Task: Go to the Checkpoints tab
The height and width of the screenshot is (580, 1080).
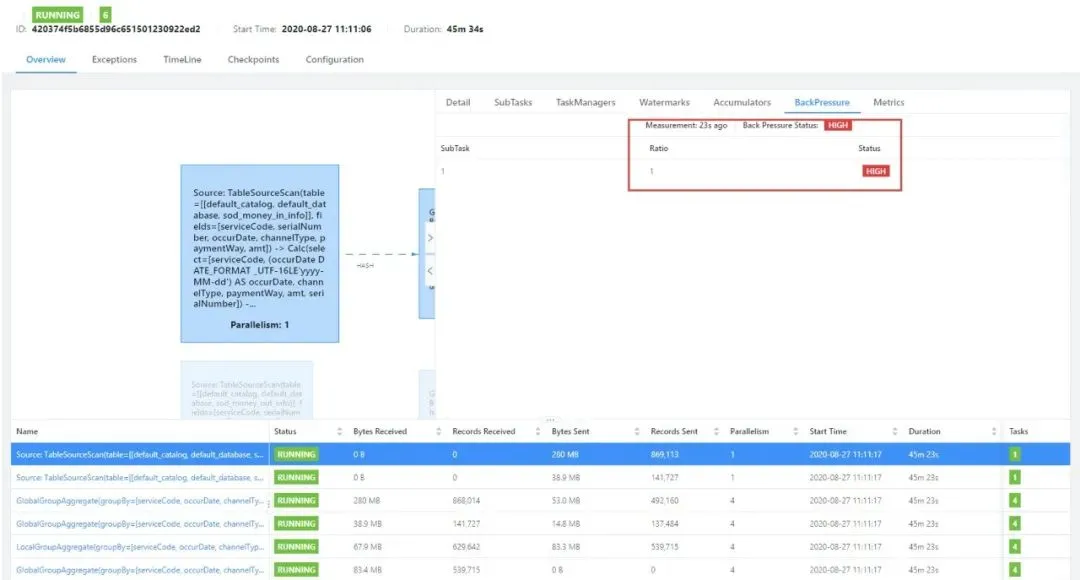Action: (253, 59)
